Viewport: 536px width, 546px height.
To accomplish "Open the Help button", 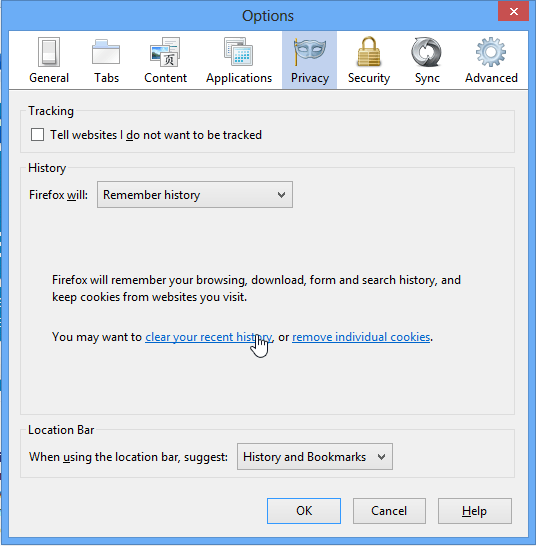I will click(475, 511).
